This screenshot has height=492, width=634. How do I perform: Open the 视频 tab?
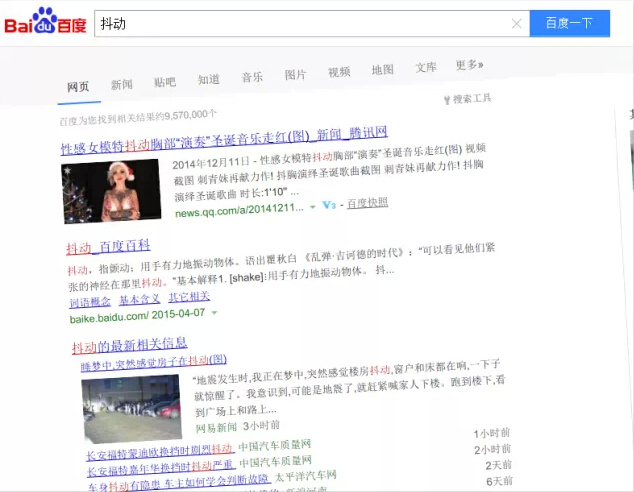pyautogui.click(x=339, y=72)
